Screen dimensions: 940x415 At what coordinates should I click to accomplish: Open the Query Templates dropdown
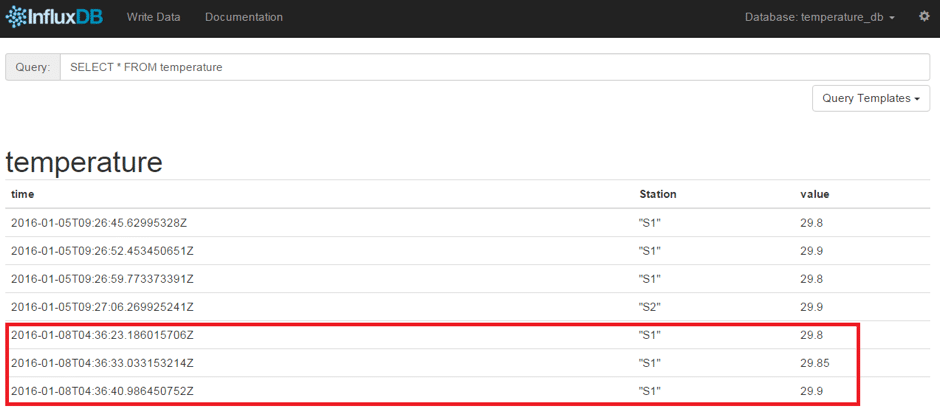click(x=871, y=98)
